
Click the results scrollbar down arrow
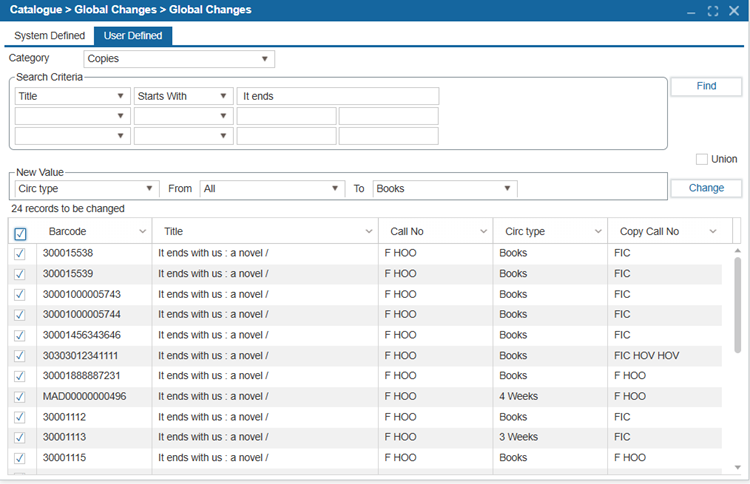(738, 467)
